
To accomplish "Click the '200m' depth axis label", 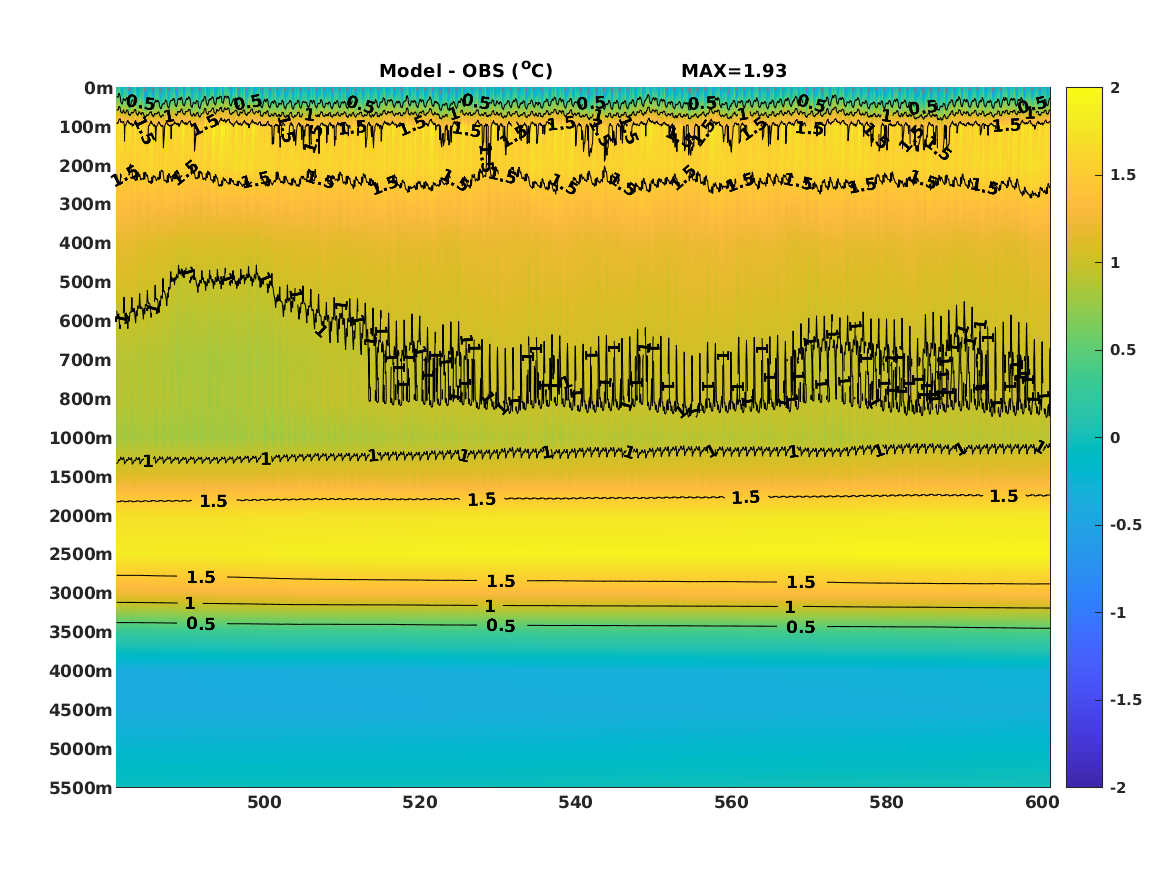I will [86, 166].
